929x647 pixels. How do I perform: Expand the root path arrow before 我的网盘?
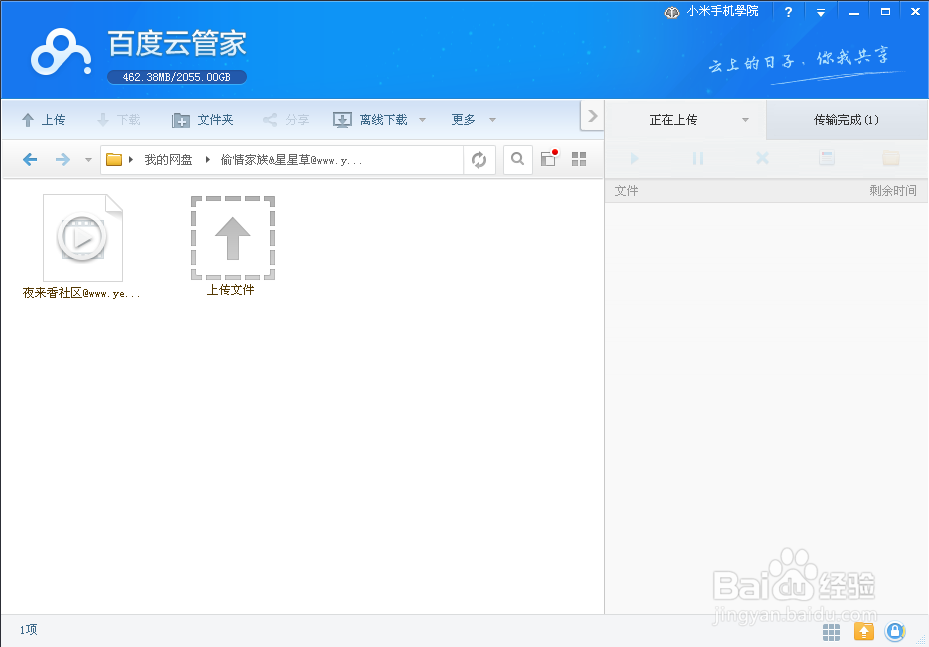click(130, 159)
